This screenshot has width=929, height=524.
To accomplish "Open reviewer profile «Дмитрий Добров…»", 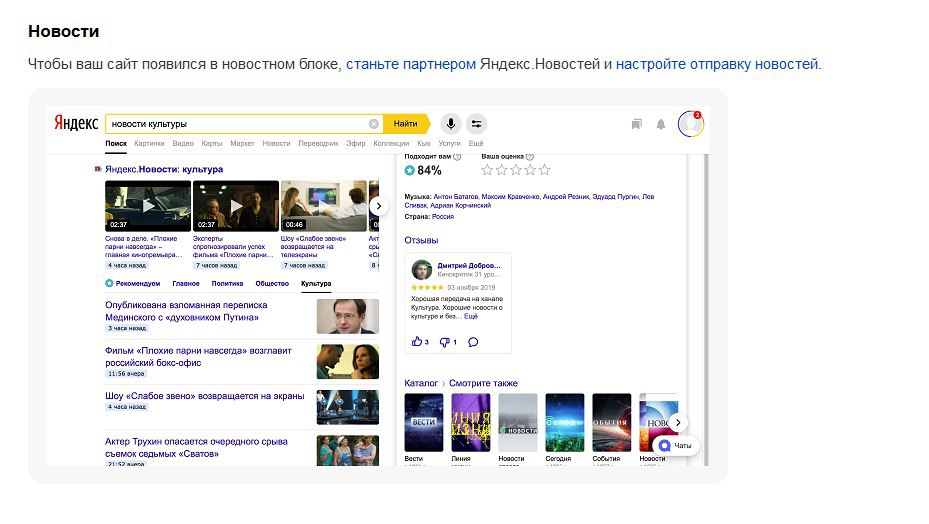I will coord(469,266).
